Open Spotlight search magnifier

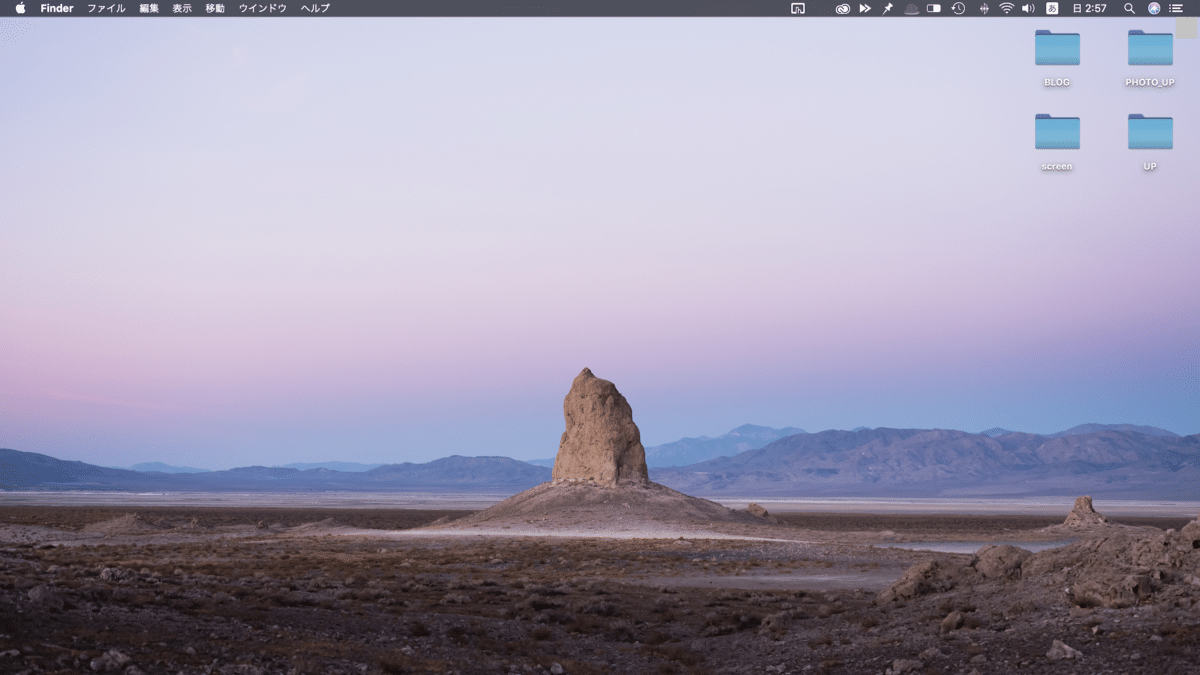[x=1129, y=8]
